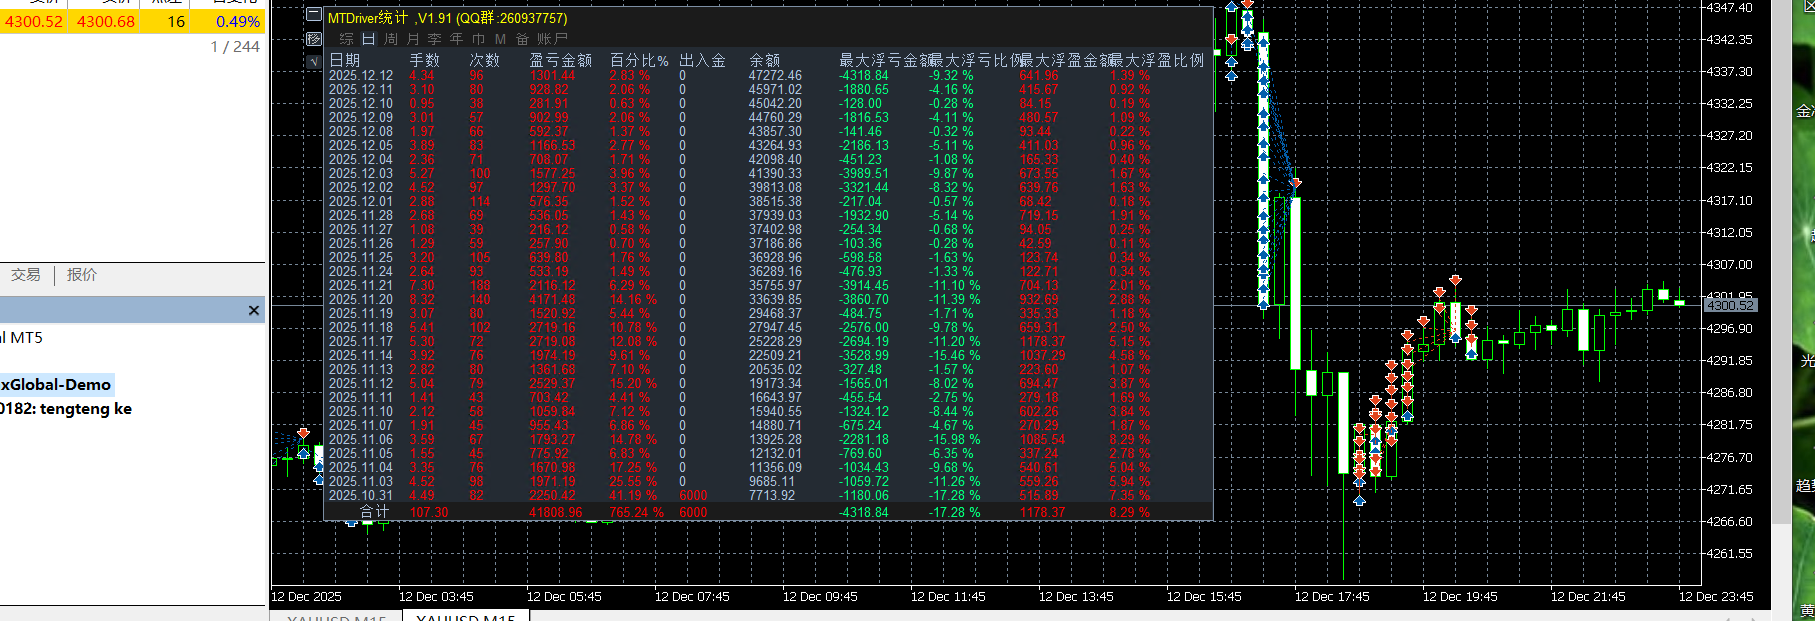Click the 2025.11.20 date row
The image size is (1815, 621).
(x=361, y=299)
